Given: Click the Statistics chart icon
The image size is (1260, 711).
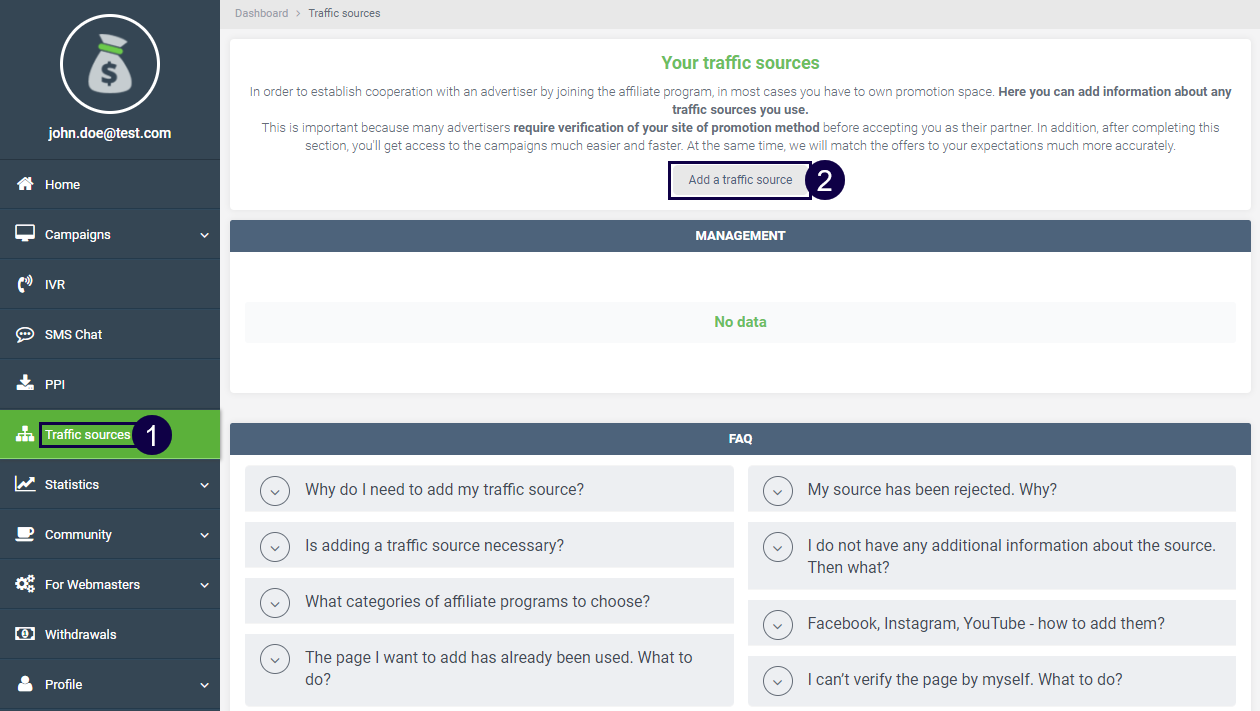Looking at the screenshot, I should (25, 484).
